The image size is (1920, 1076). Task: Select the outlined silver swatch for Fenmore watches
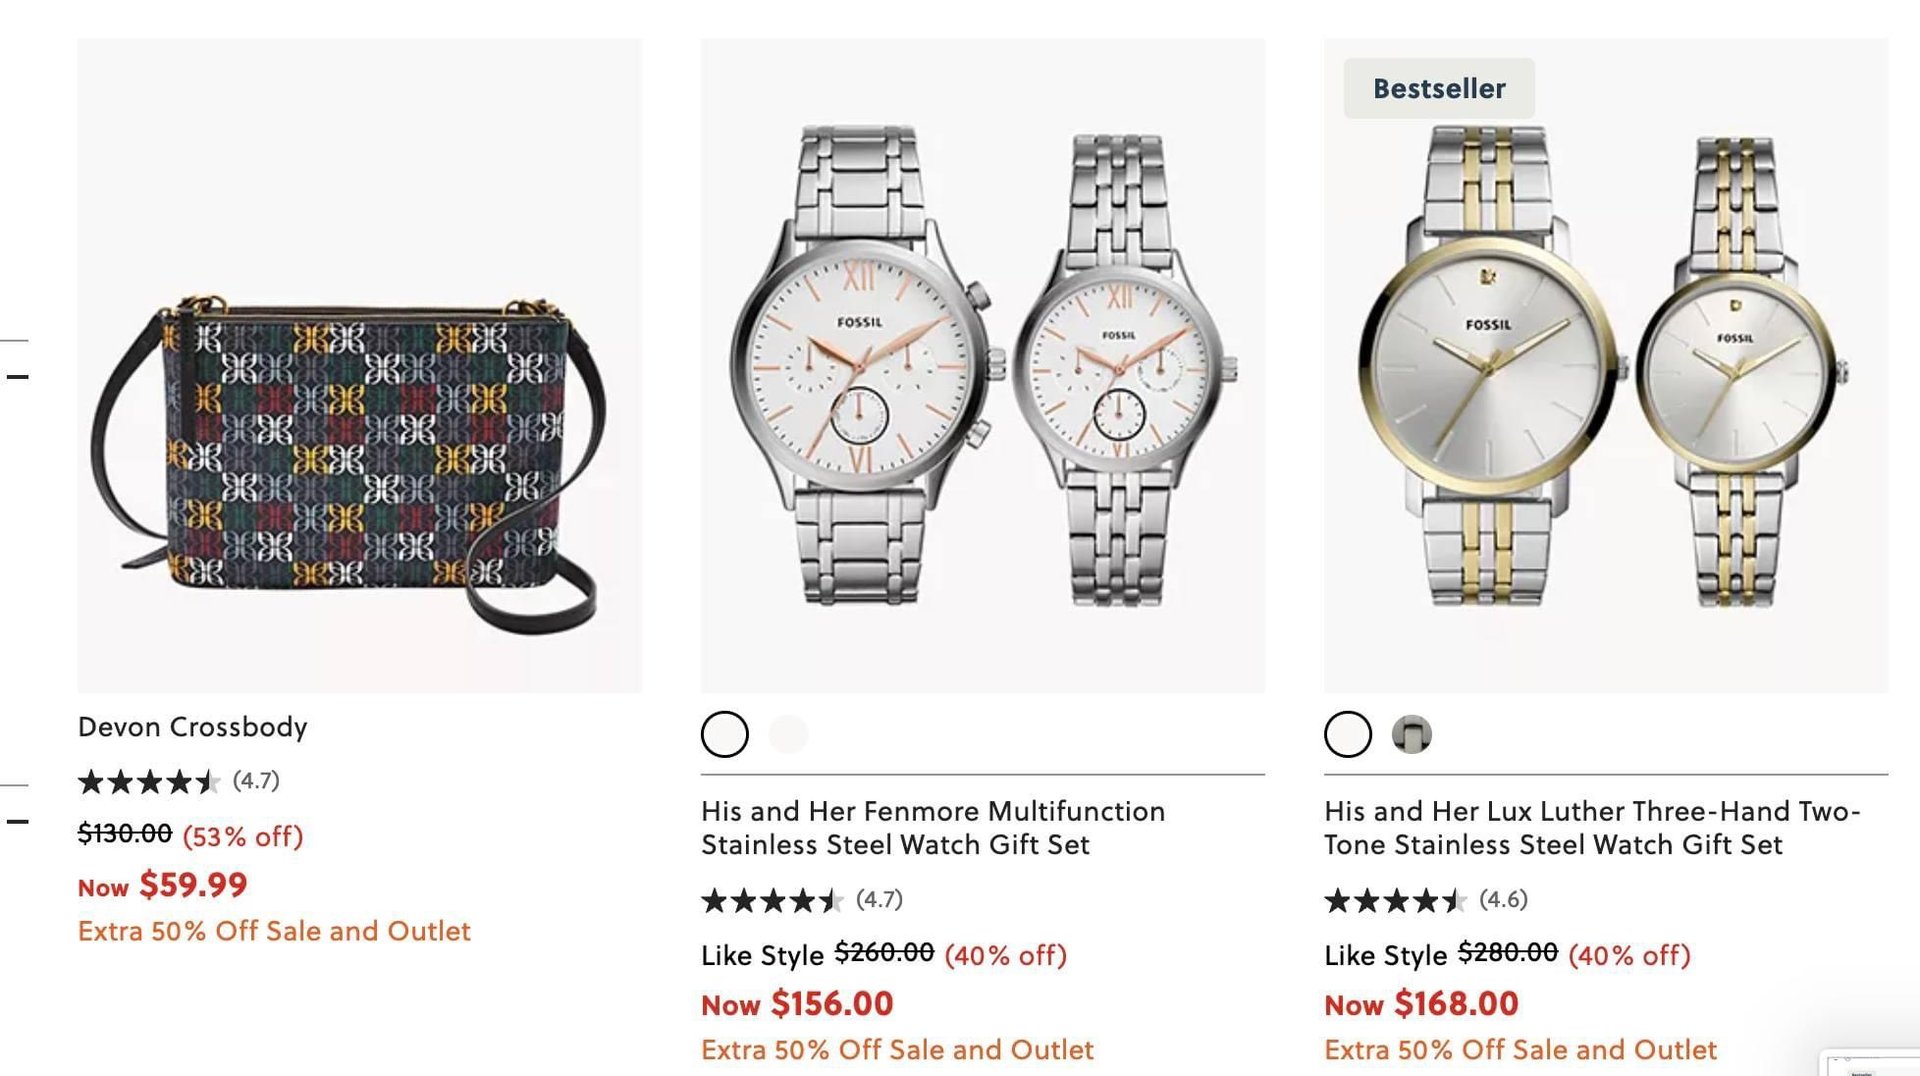(725, 735)
